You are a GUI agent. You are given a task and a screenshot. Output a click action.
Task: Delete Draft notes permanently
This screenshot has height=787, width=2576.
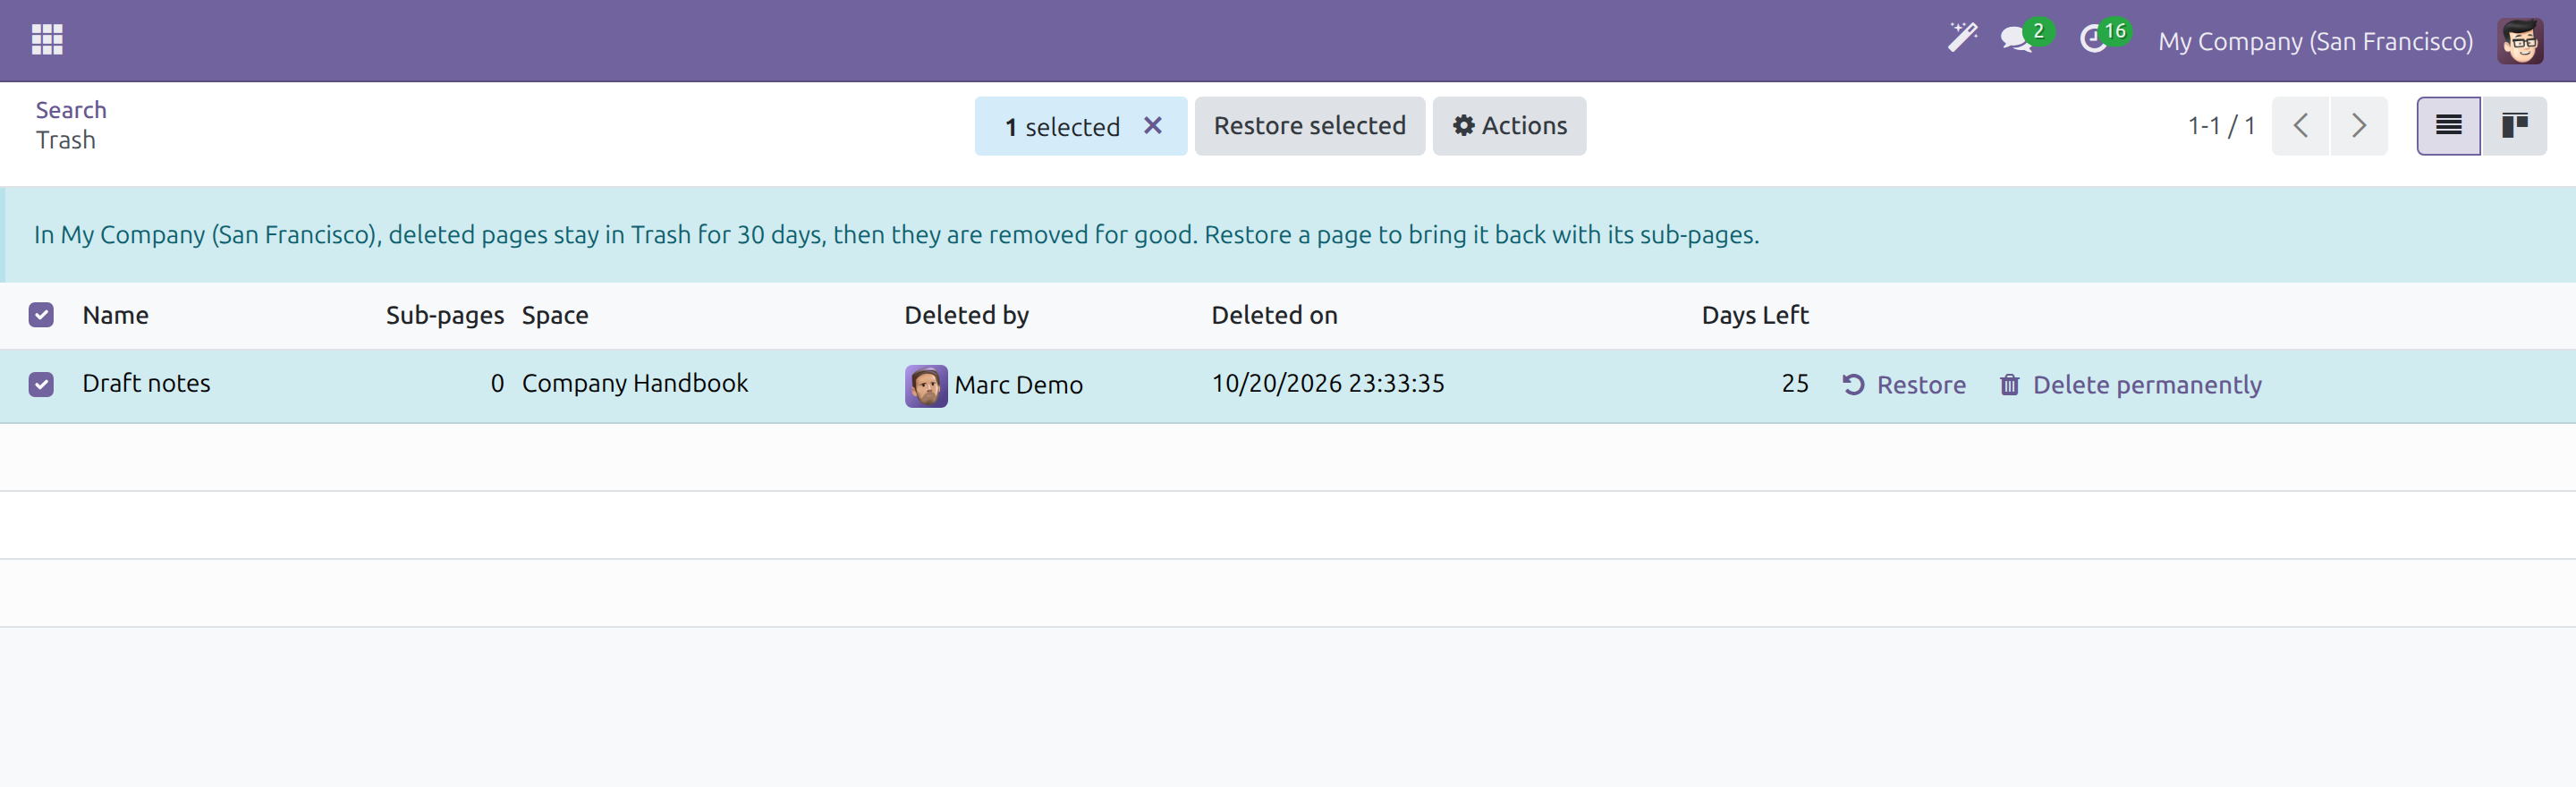click(x=2130, y=385)
